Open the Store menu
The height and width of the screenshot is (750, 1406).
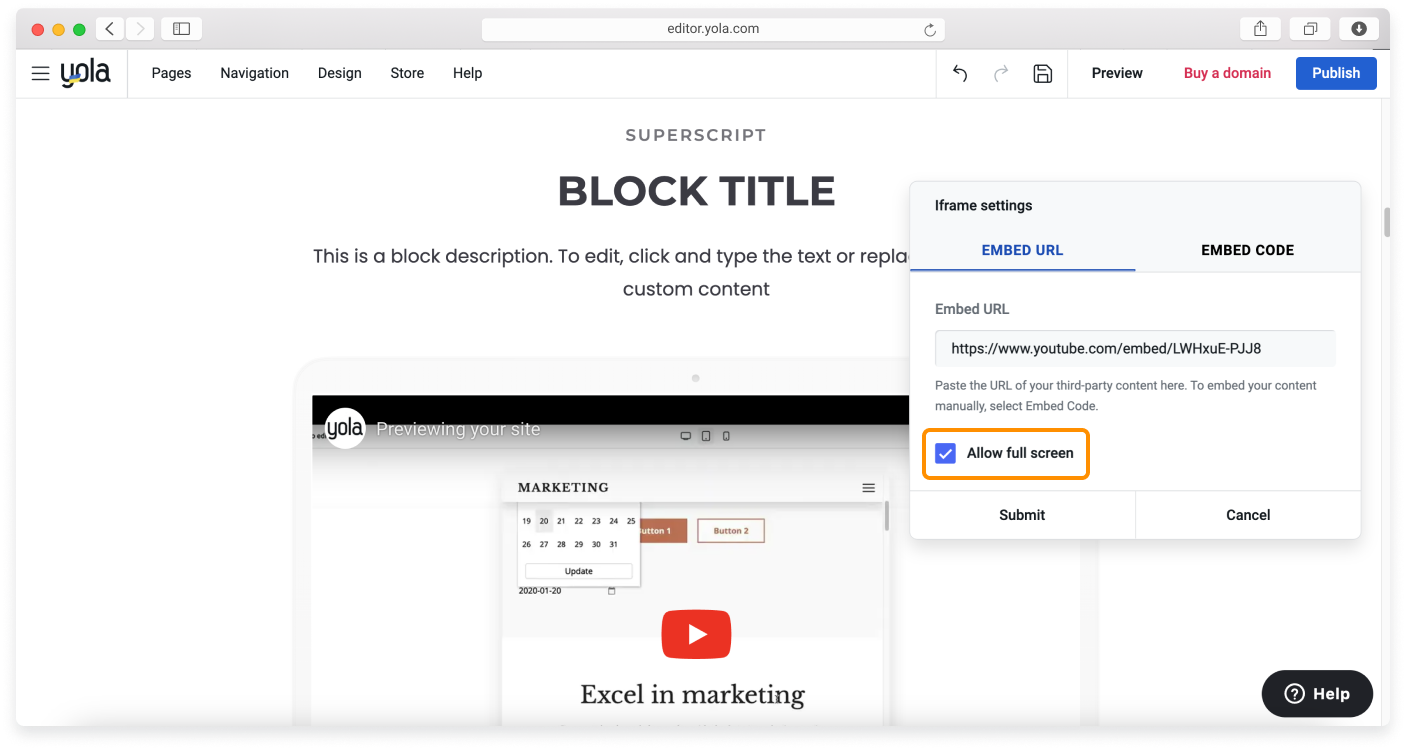click(406, 73)
